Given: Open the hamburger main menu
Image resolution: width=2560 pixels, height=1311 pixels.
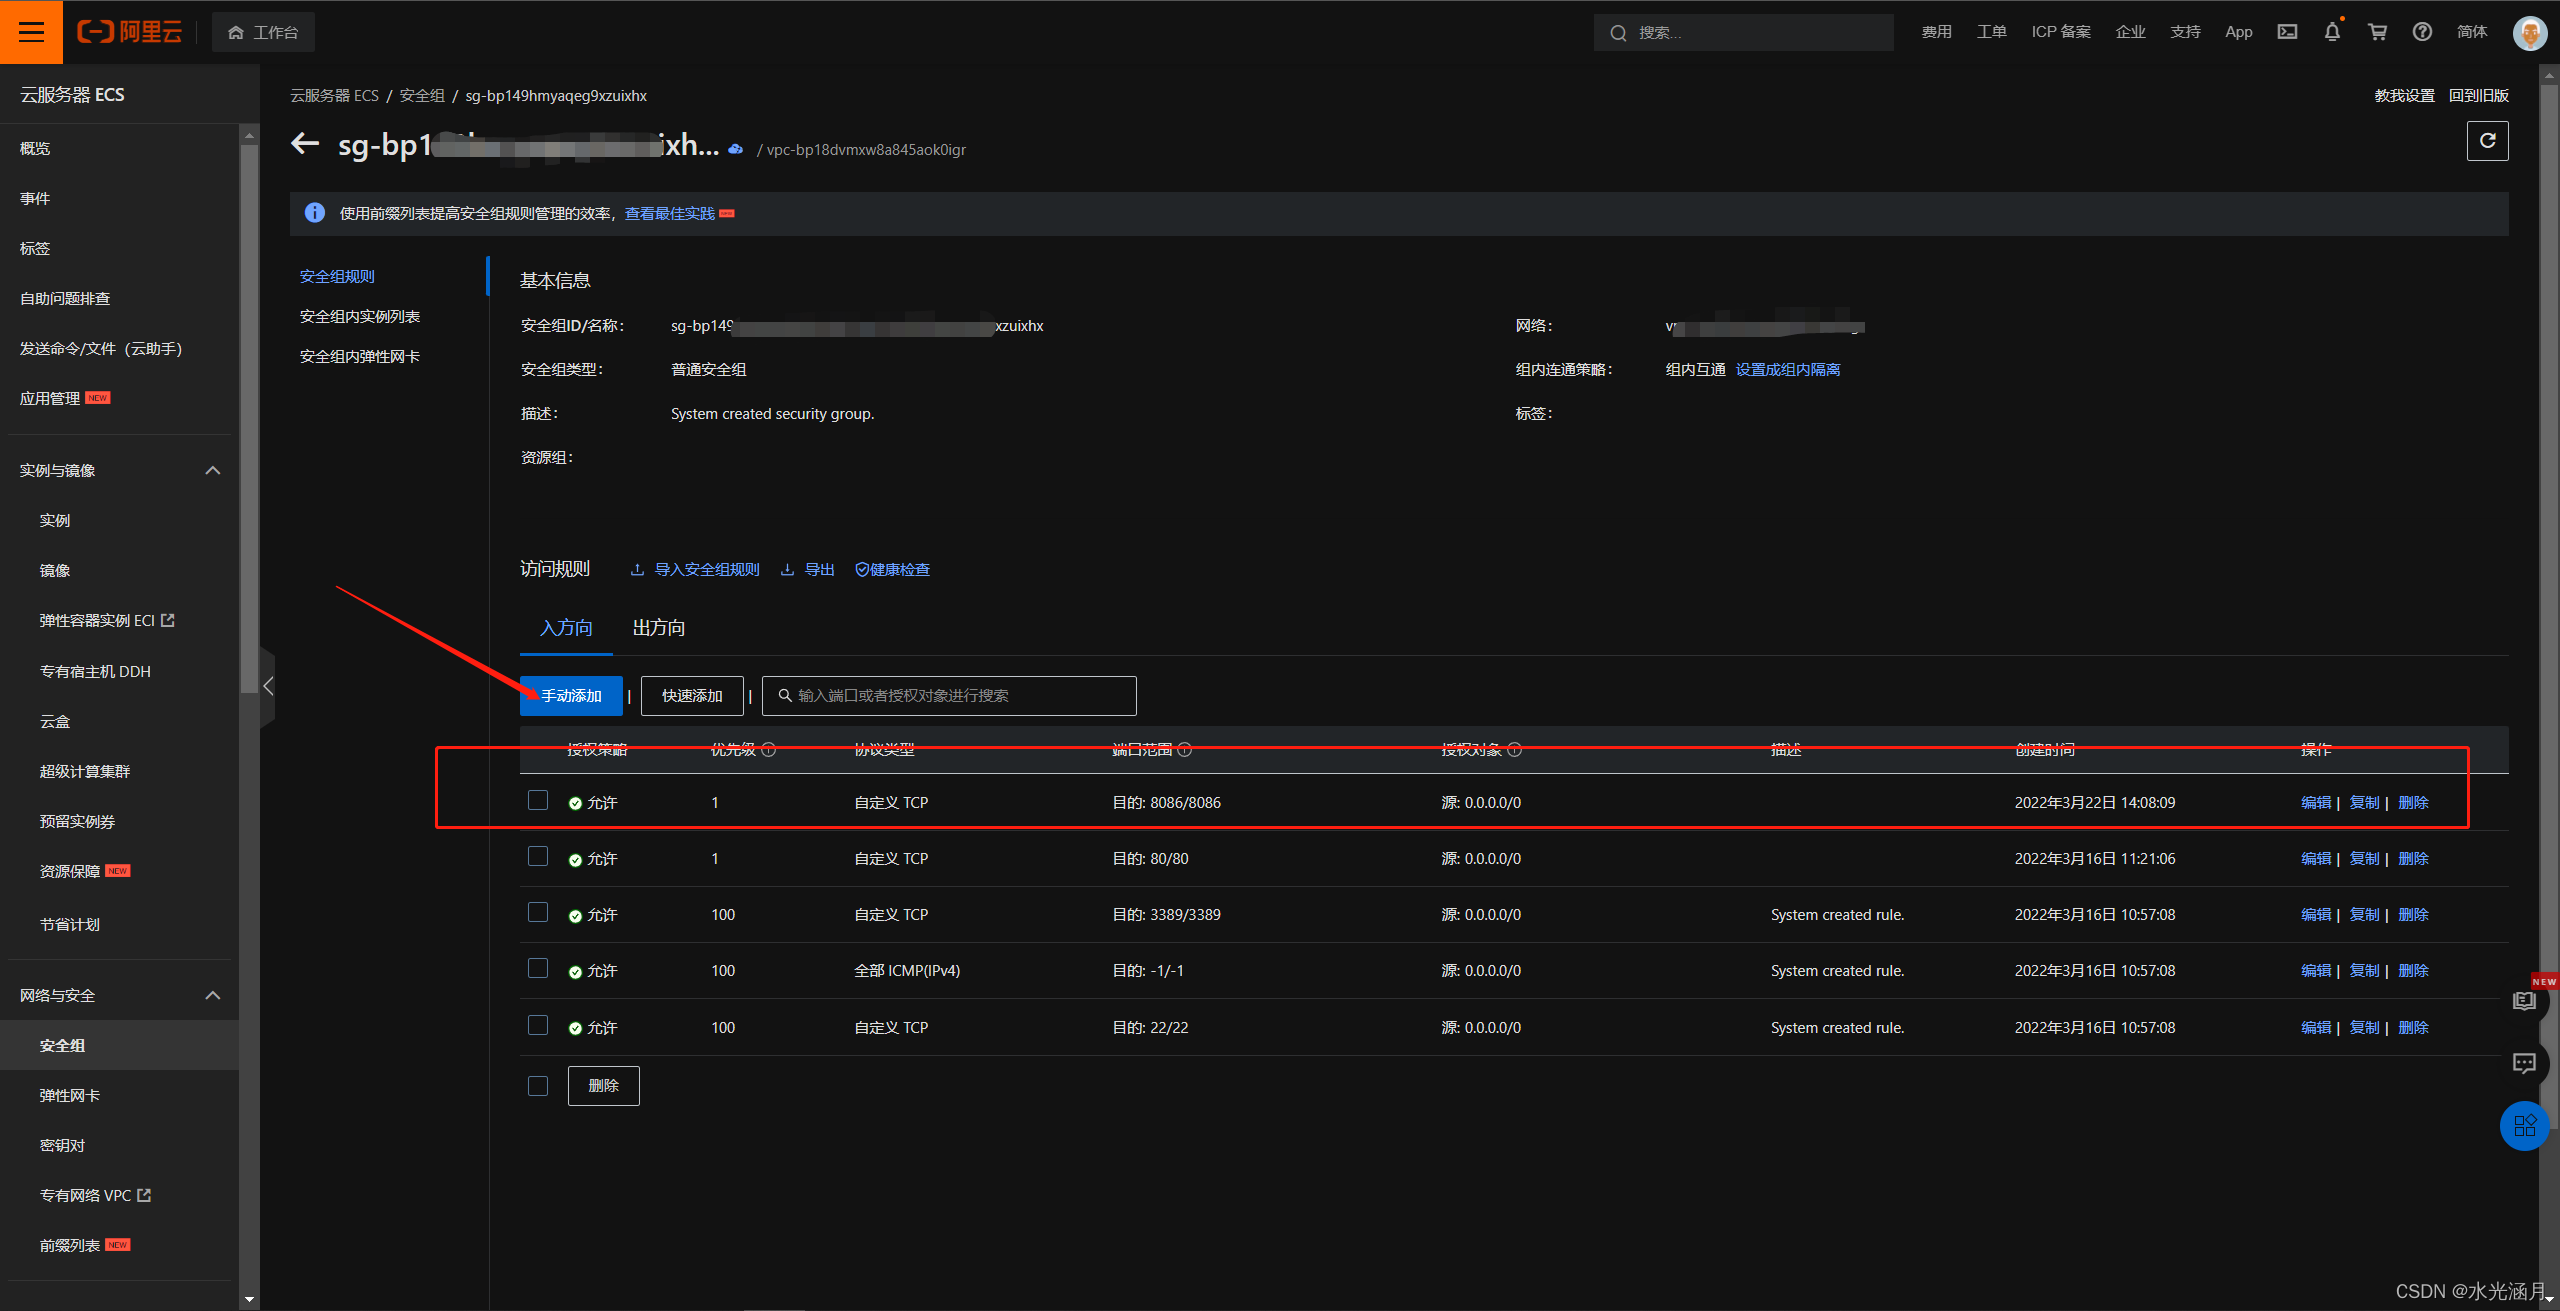Looking at the screenshot, I should point(31,32).
